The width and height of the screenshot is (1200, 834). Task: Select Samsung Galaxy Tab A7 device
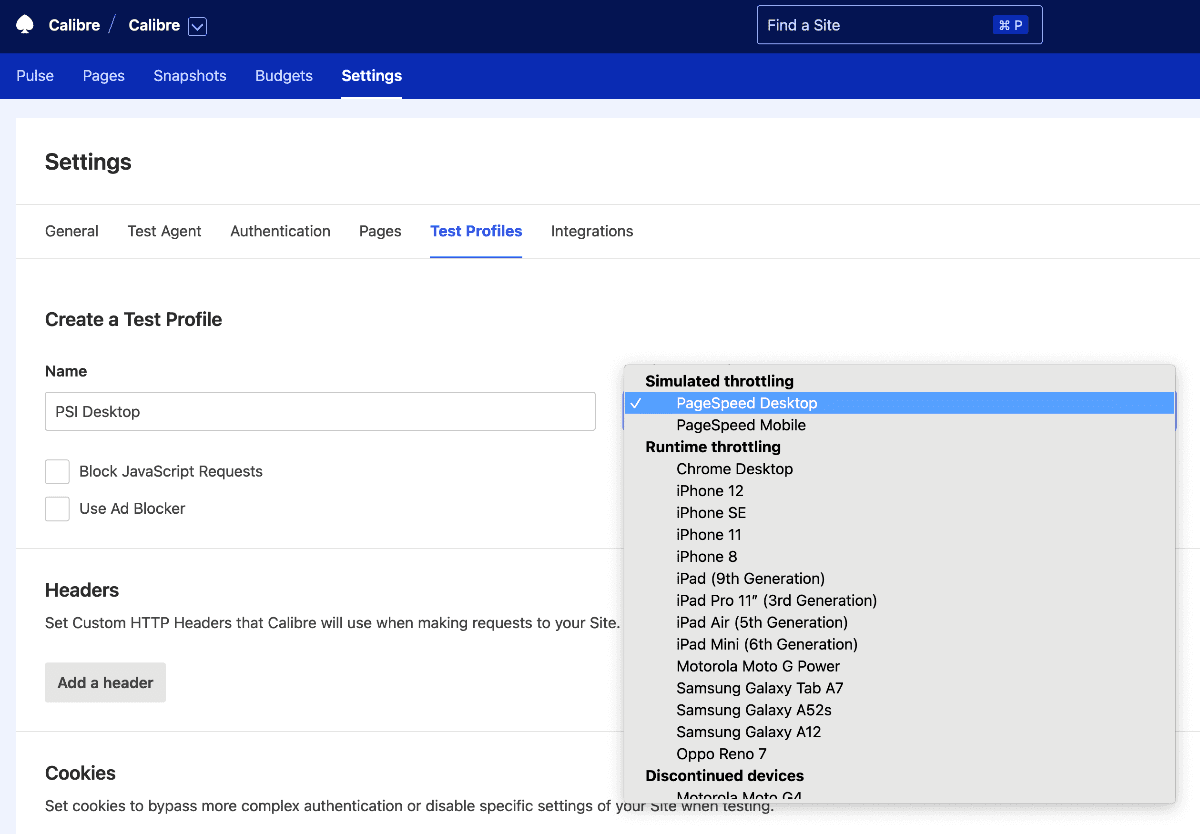coord(760,688)
